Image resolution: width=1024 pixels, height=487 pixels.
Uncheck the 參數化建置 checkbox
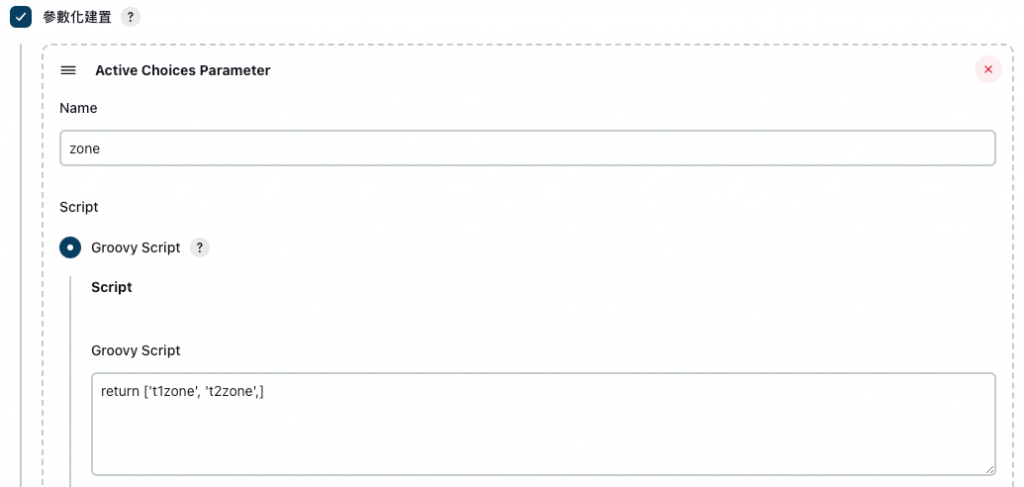click(x=21, y=17)
